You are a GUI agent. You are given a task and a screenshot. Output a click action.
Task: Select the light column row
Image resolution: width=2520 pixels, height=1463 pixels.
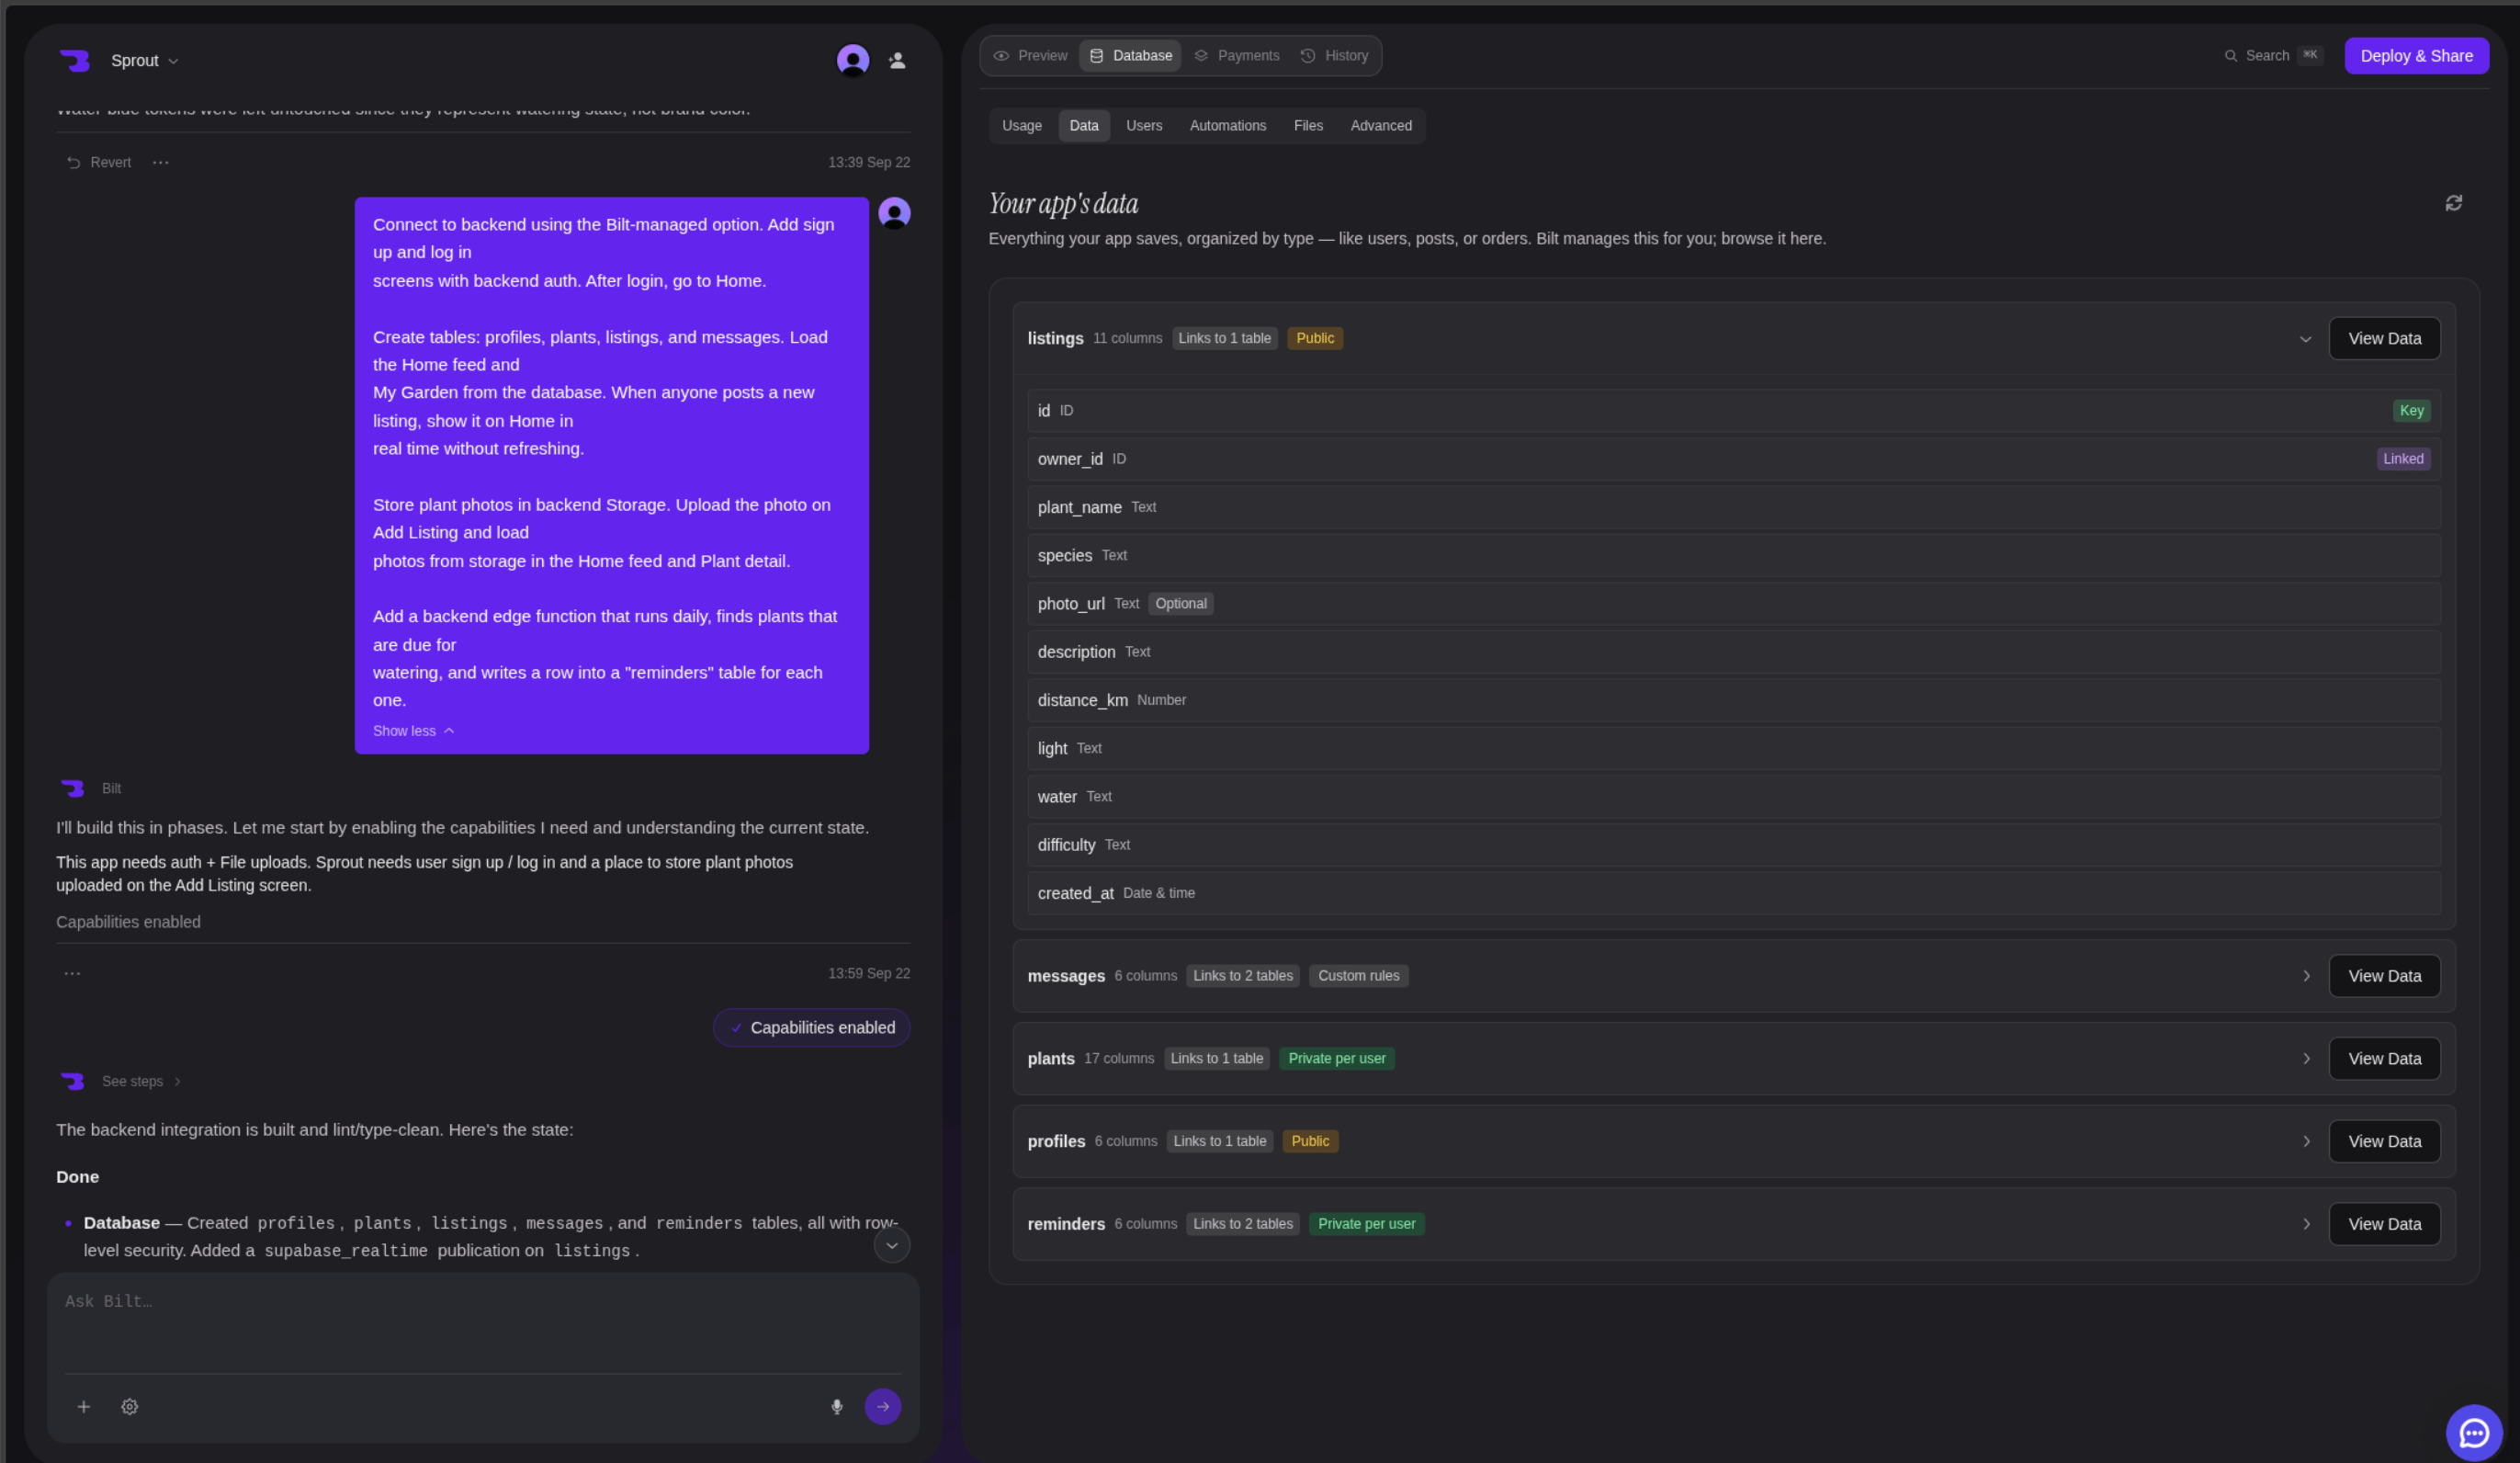[1733, 748]
